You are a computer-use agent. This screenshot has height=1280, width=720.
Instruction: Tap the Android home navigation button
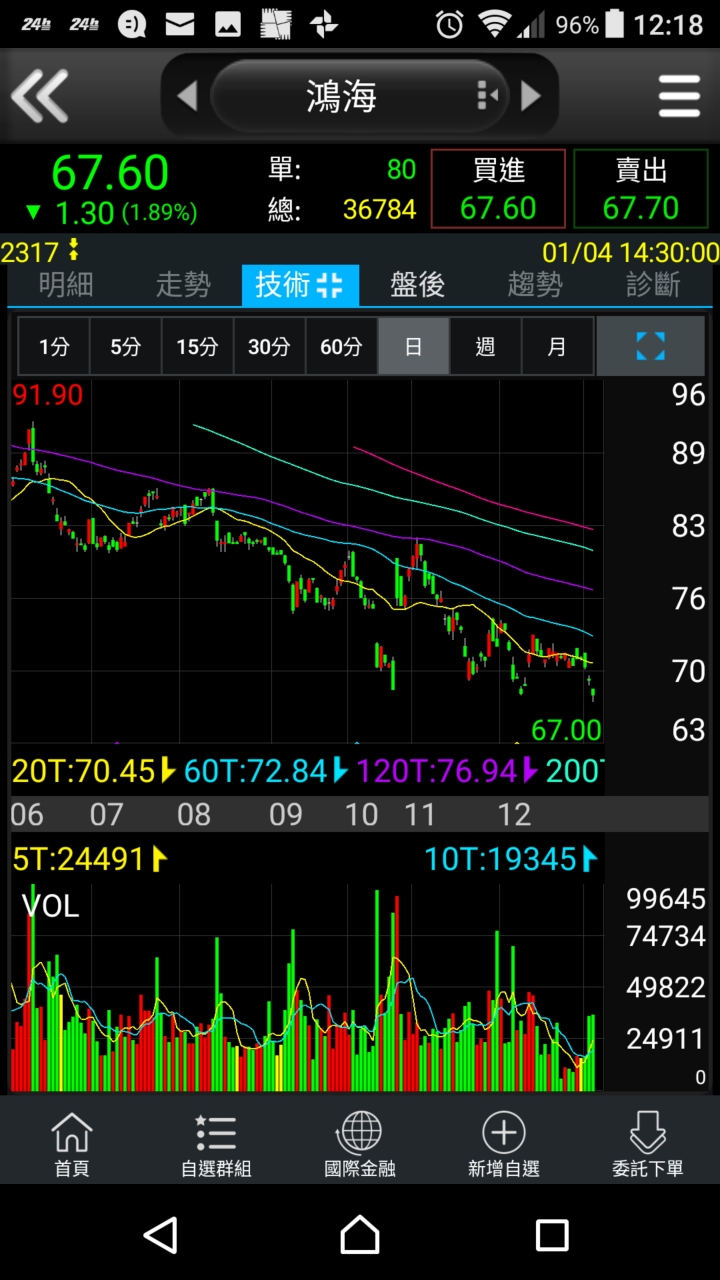360,1235
